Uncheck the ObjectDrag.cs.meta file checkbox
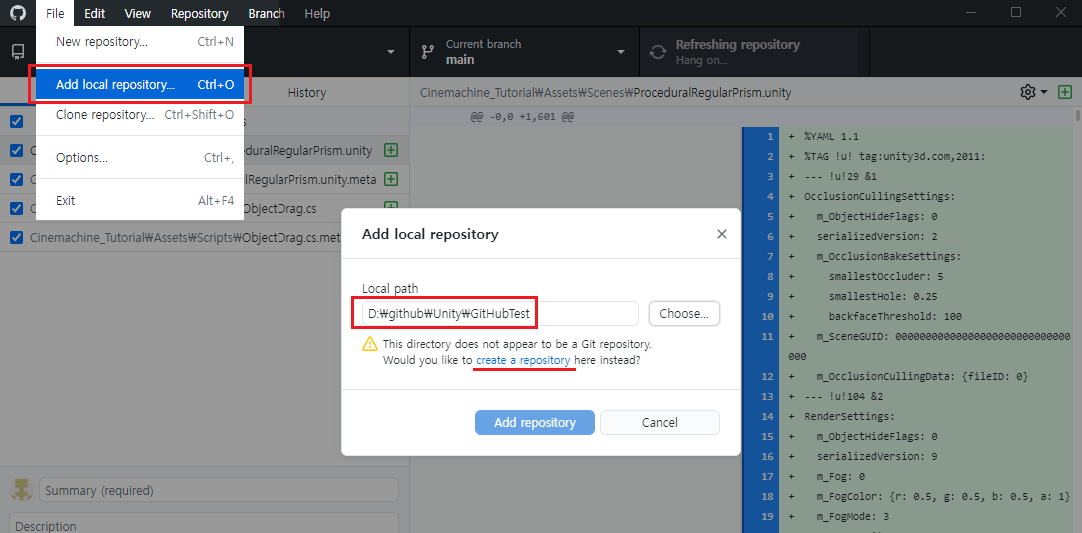The width and height of the screenshot is (1082, 533). click(17, 238)
